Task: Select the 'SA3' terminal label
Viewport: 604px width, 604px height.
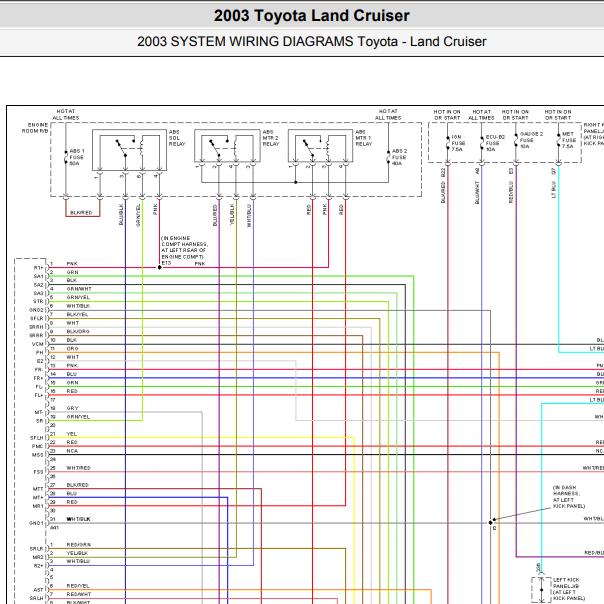Action: point(39,293)
